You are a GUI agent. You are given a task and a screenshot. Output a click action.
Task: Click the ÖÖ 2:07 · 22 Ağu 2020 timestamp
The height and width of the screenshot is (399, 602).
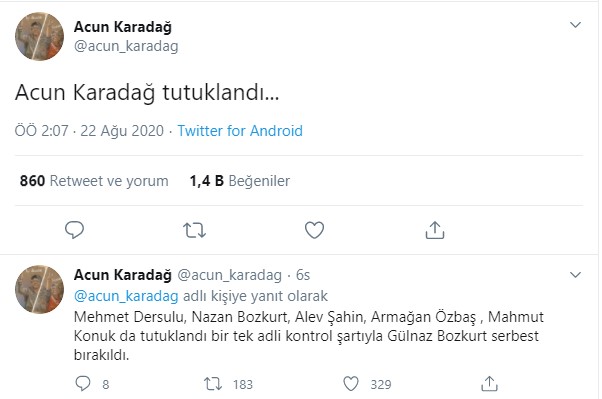click(x=89, y=131)
